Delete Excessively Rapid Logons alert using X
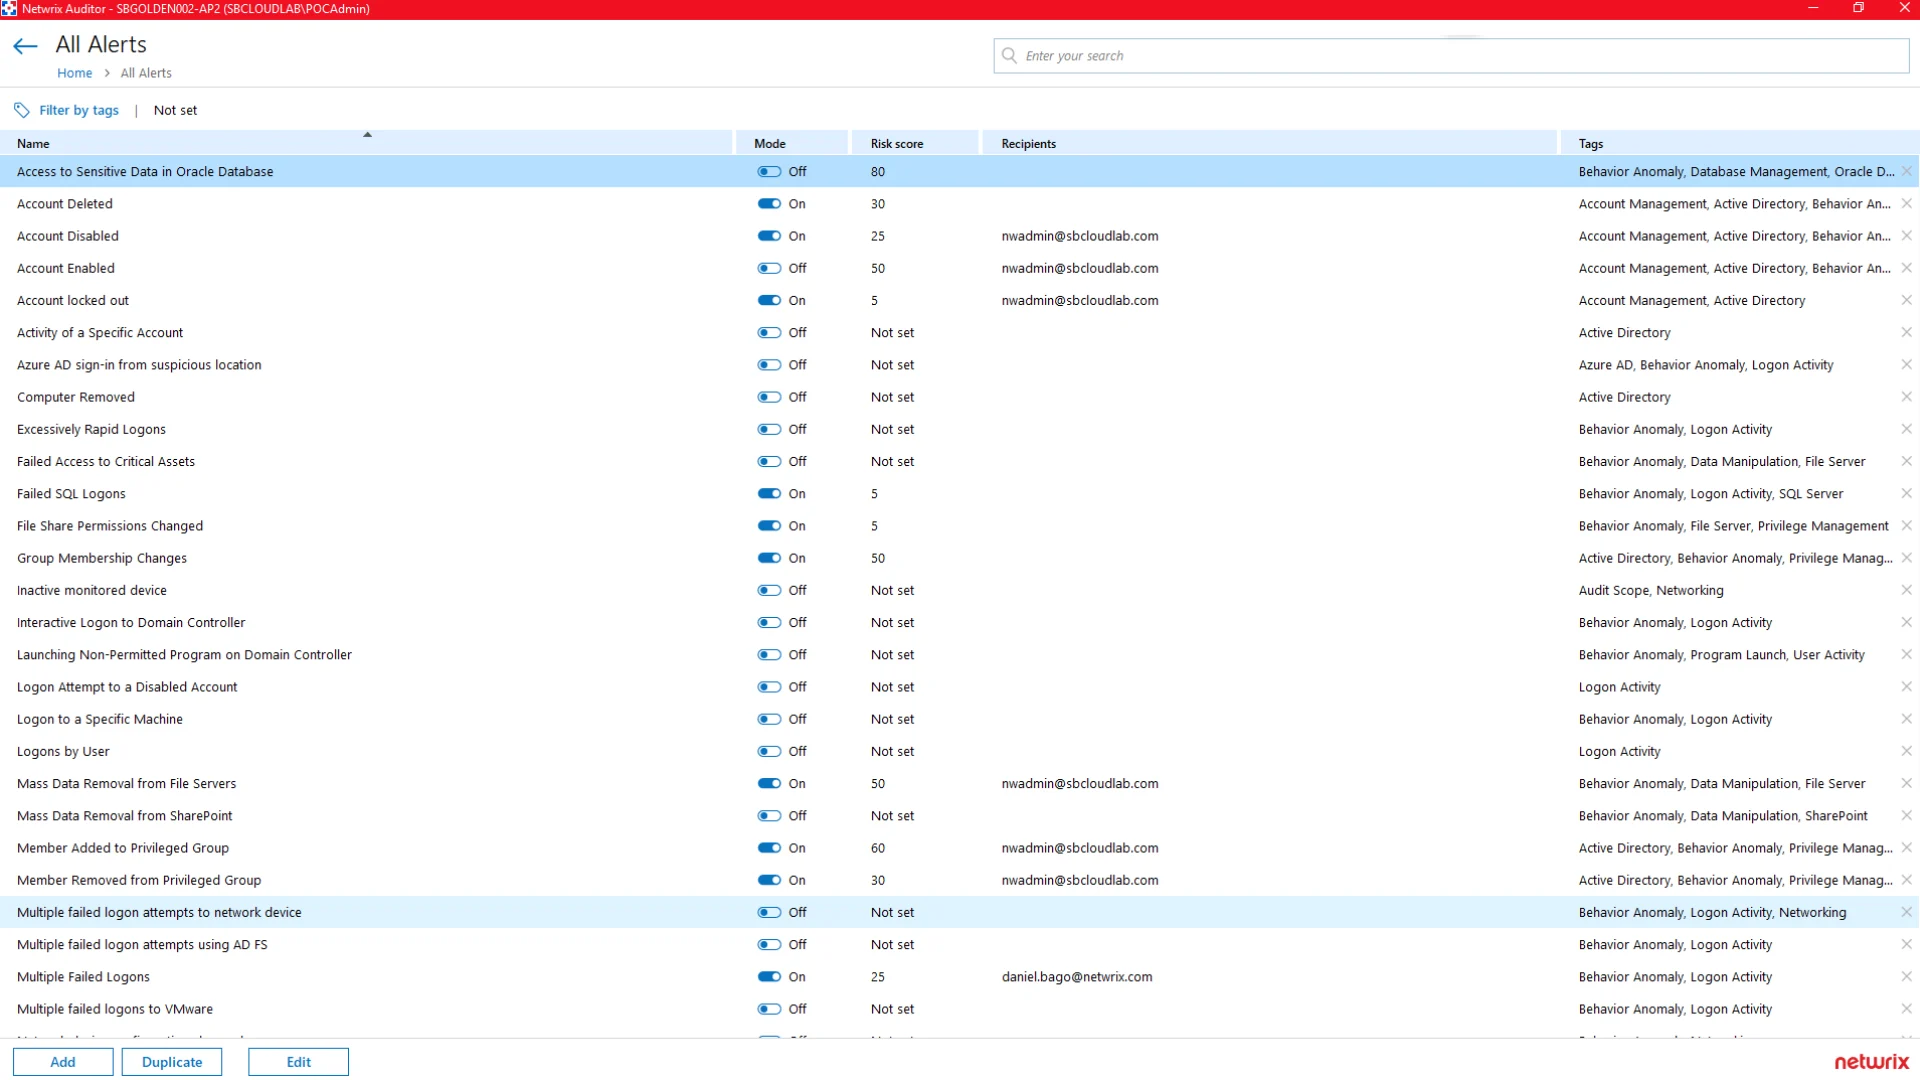 [x=1906, y=429]
